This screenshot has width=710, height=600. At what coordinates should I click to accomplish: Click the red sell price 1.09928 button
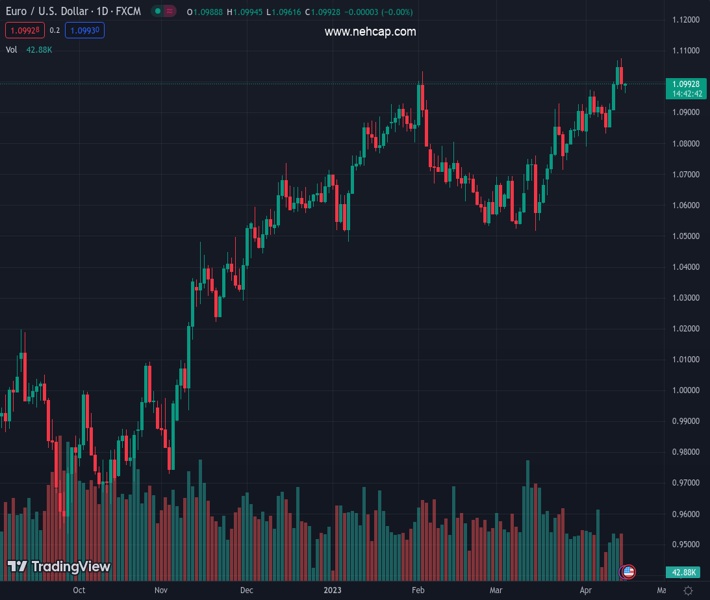21,31
